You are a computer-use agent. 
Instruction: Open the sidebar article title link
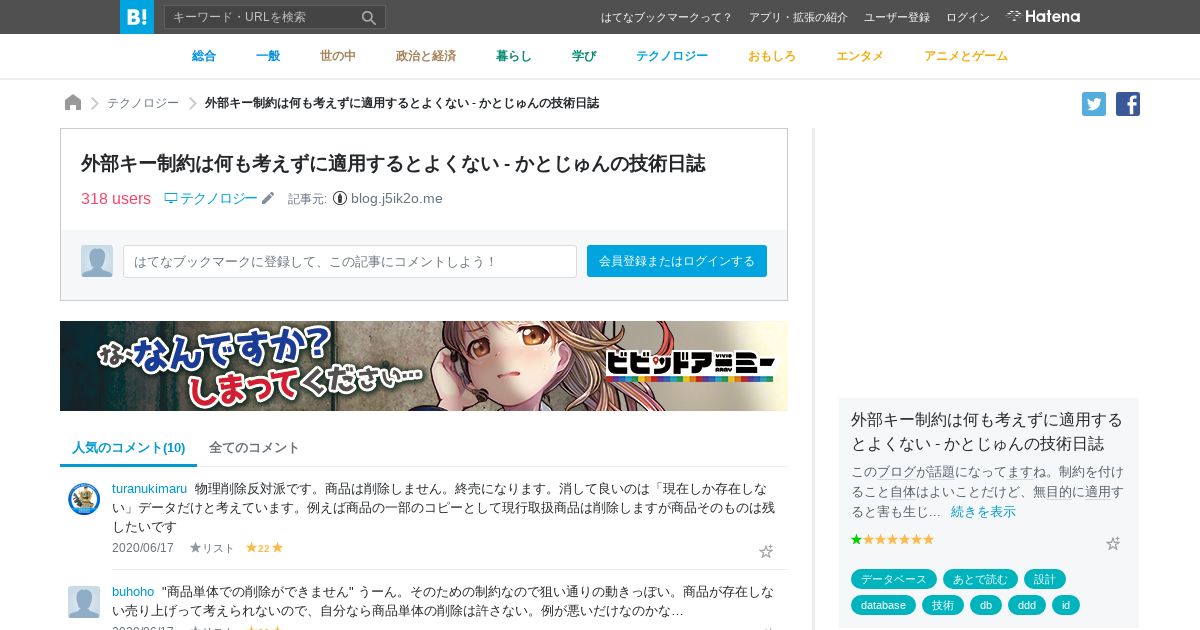987,431
